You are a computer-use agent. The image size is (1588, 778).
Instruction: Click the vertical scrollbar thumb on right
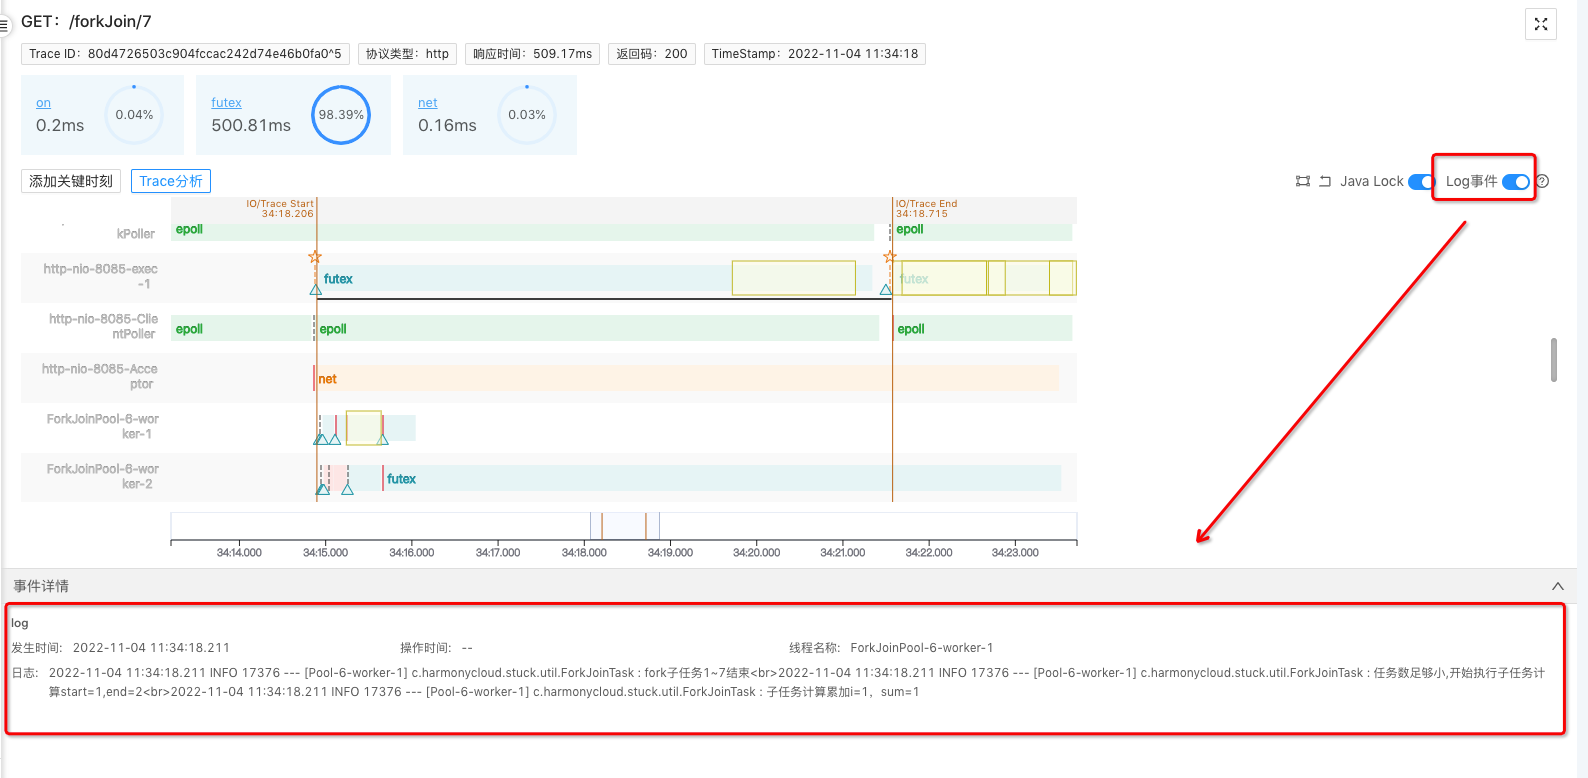1553,360
